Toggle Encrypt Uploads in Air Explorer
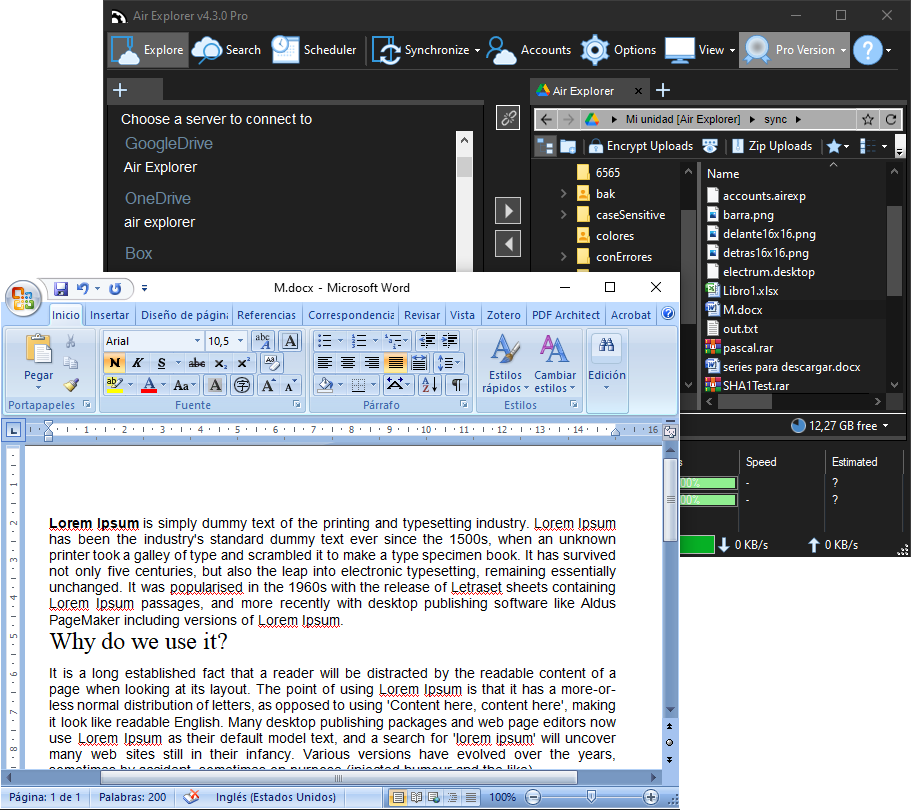Viewport: 911px width, 810px height. tap(641, 146)
